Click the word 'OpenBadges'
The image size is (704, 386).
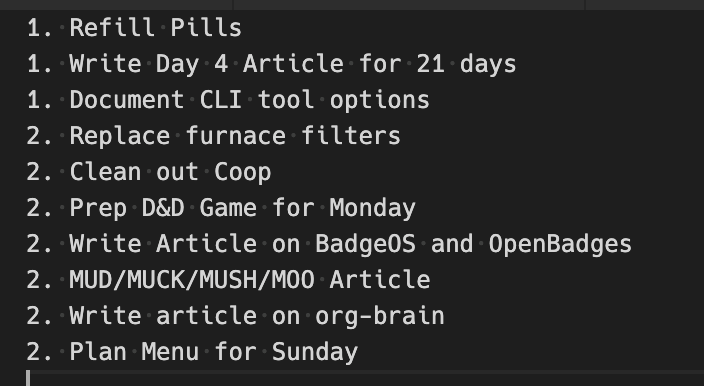pos(560,244)
